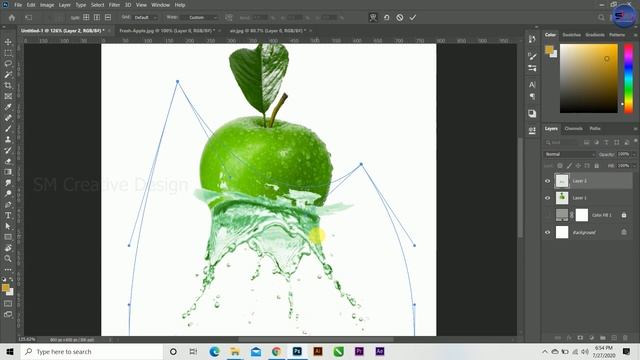The width and height of the screenshot is (640, 360).
Task: Open the Paragraph panel icon
Action: (x=532, y=97)
